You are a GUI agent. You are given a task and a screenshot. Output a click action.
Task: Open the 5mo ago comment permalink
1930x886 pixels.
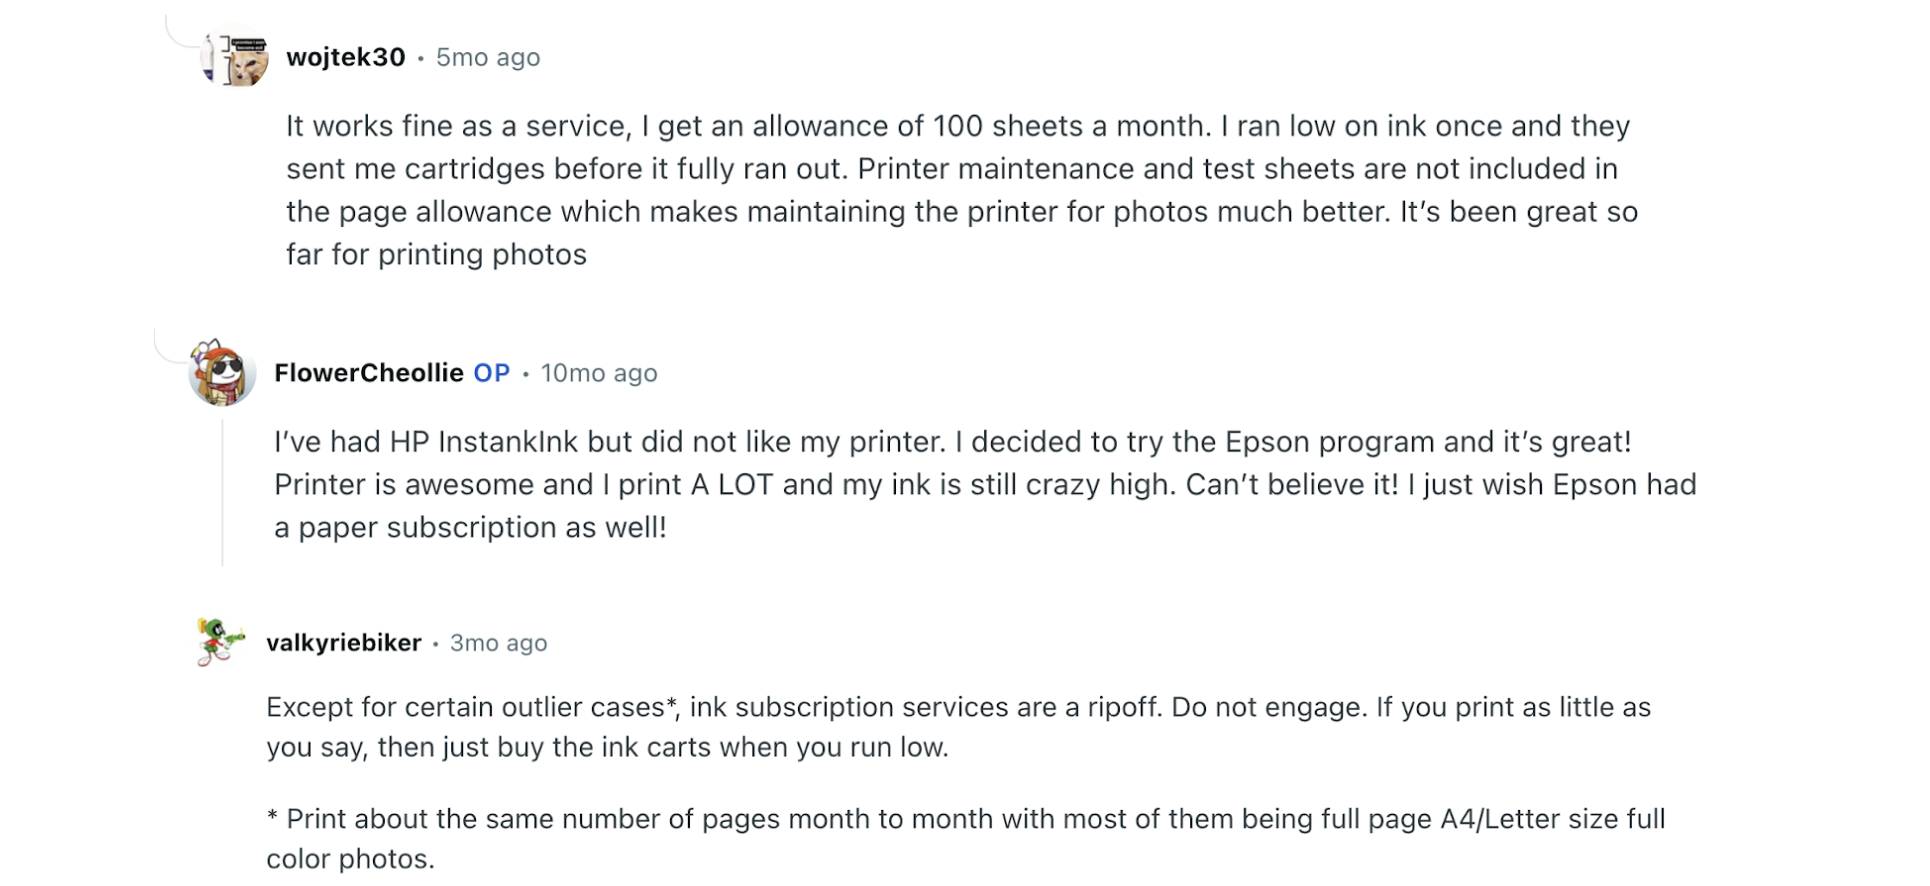click(x=488, y=58)
